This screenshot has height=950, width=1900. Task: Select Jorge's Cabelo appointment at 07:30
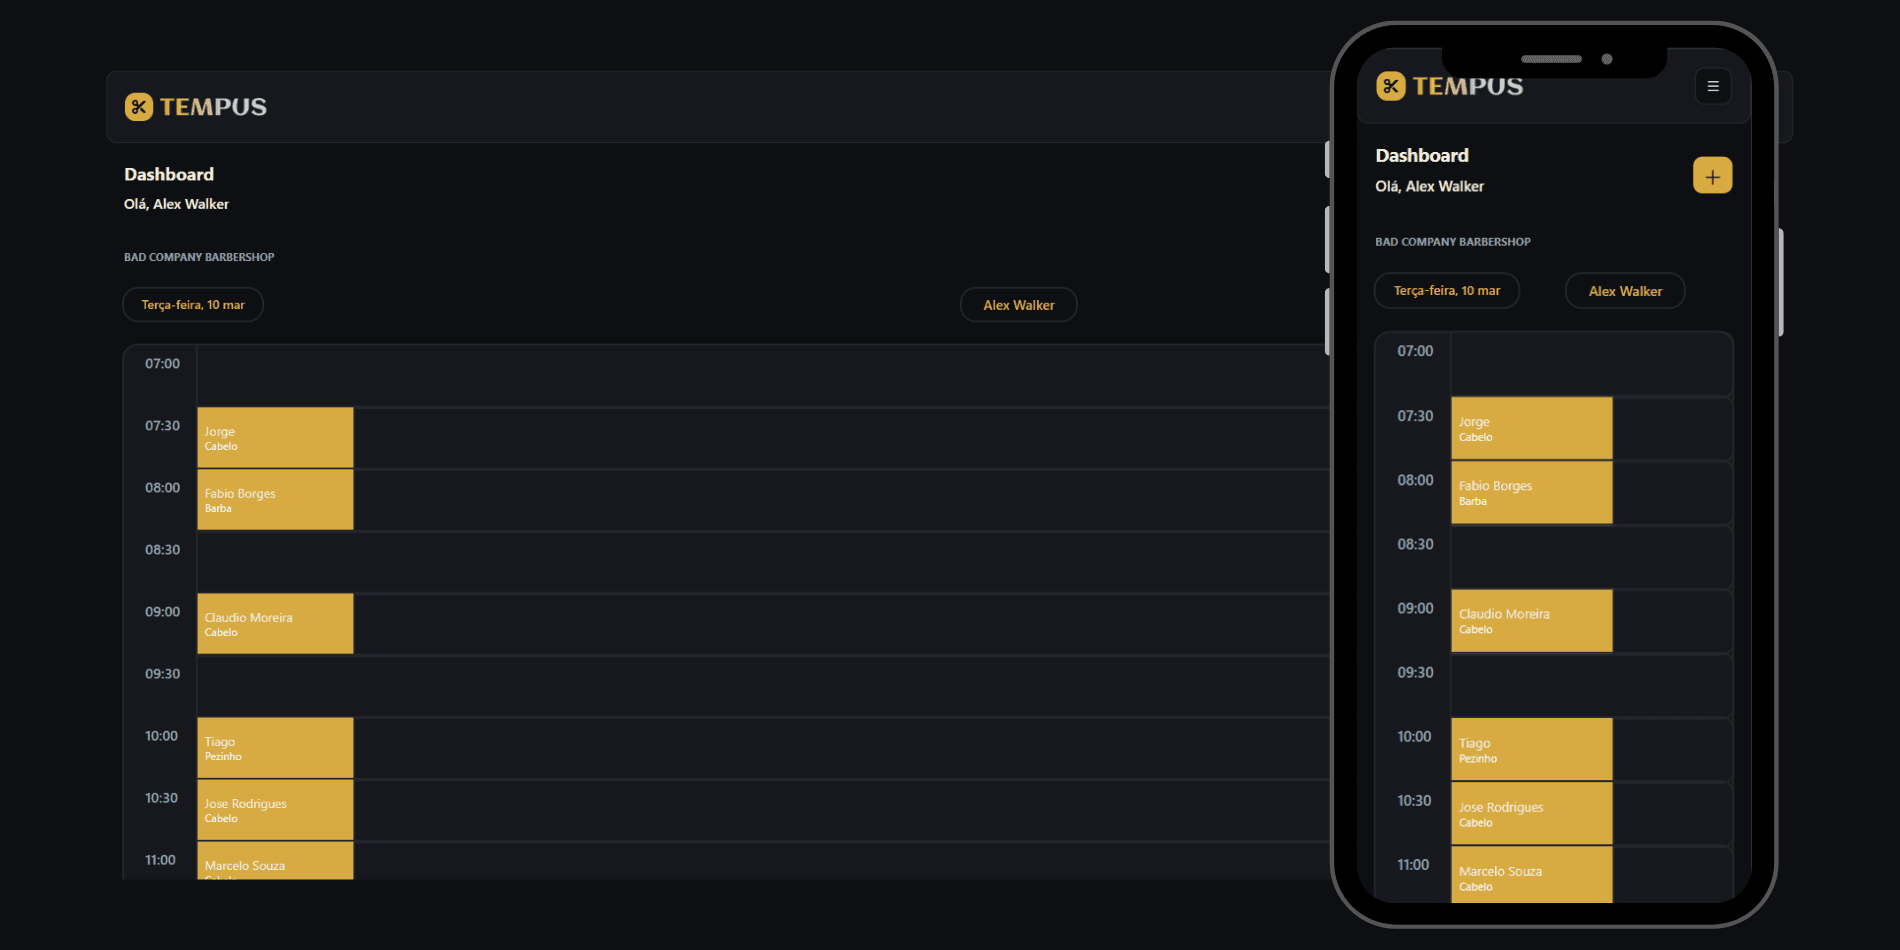point(275,436)
